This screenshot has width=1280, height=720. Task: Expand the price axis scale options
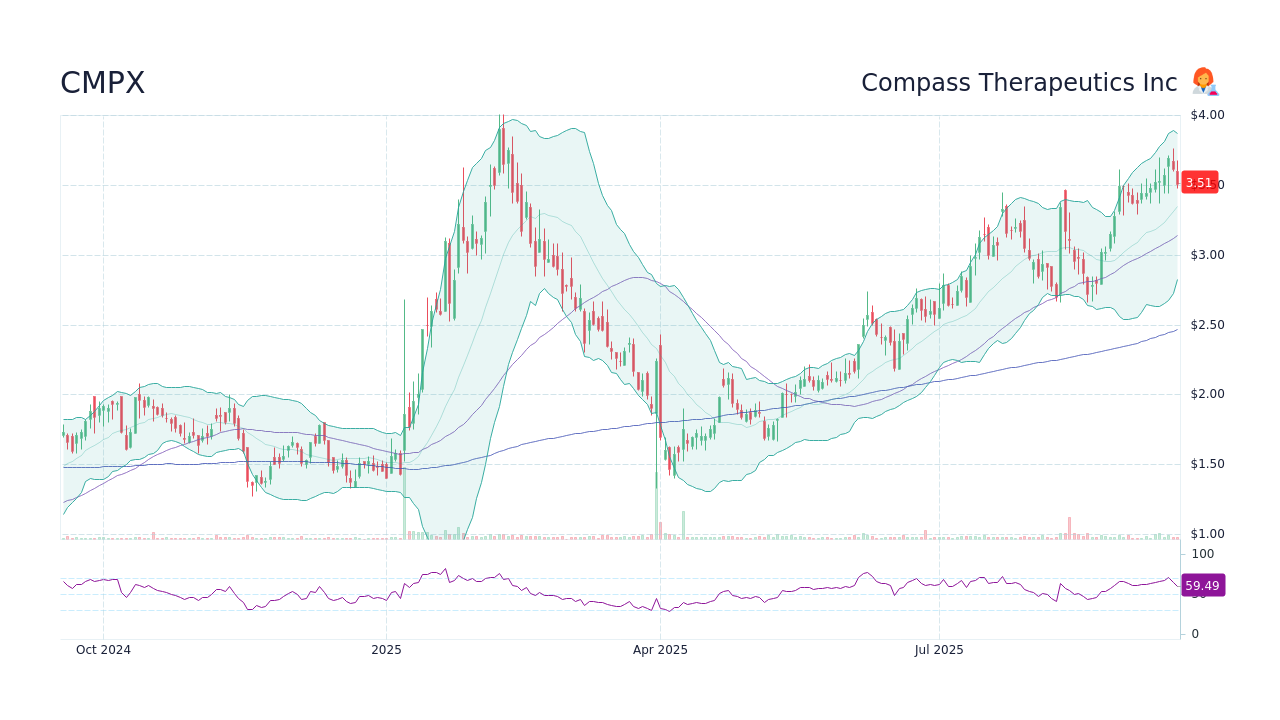[1205, 324]
